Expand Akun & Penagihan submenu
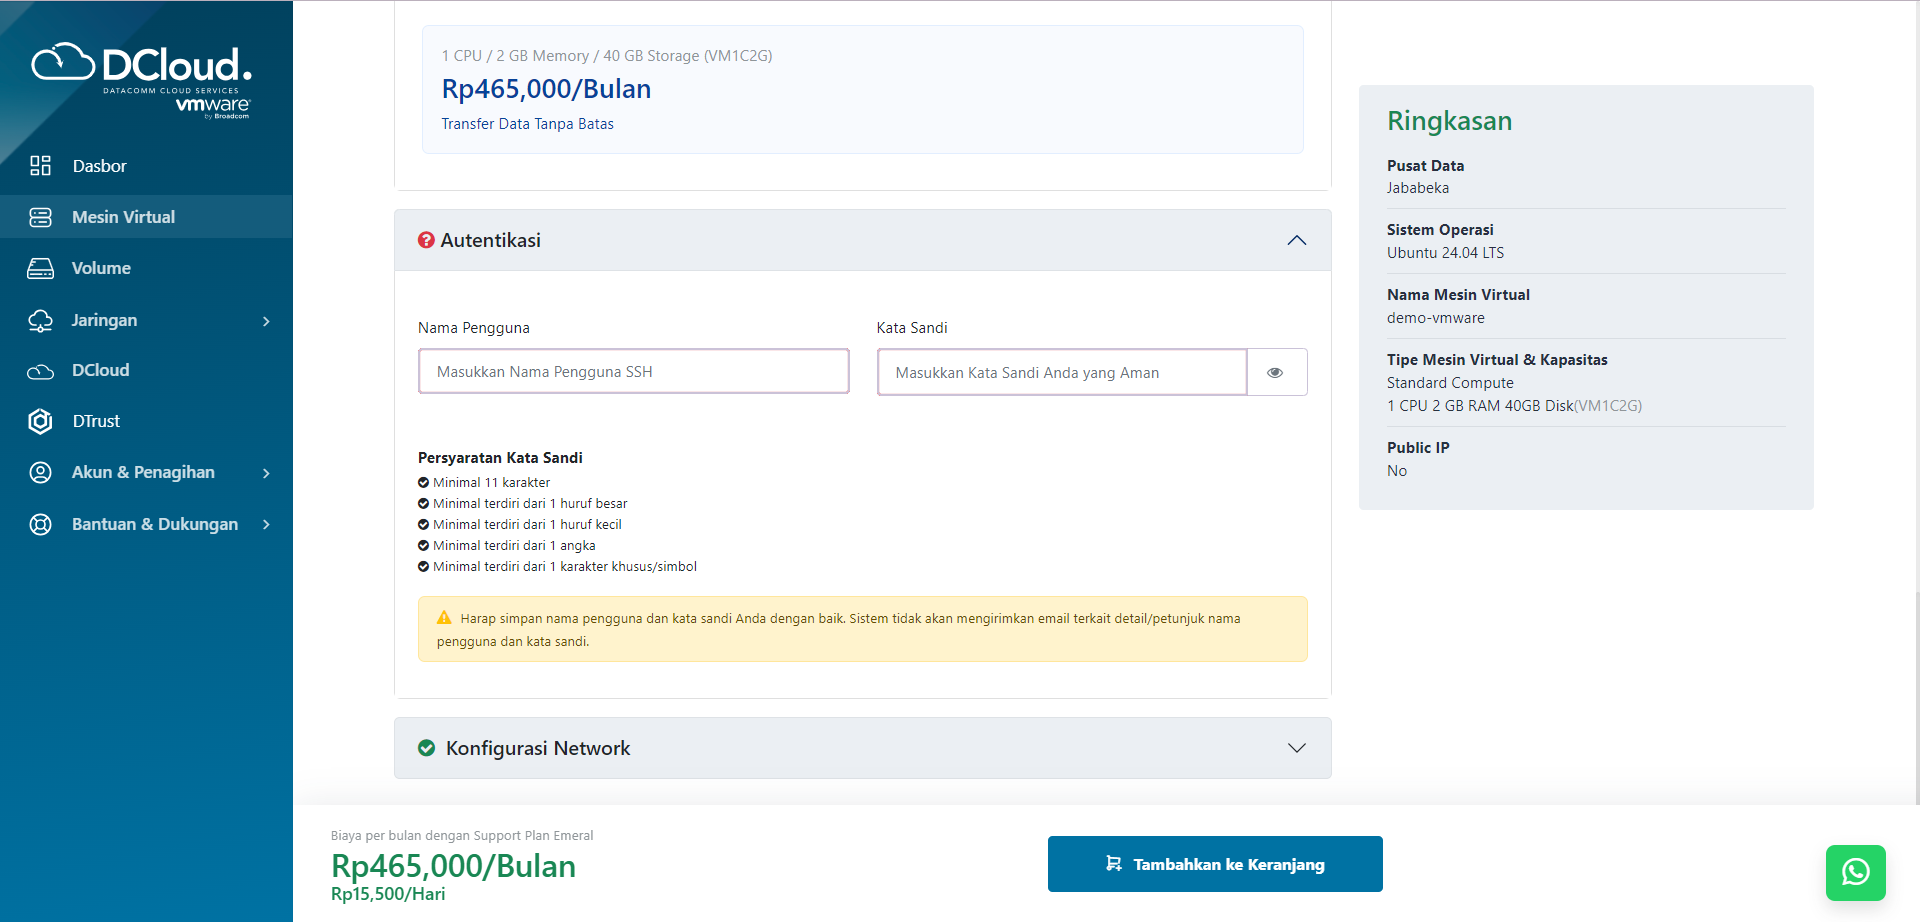The image size is (1920, 922). pos(266,473)
